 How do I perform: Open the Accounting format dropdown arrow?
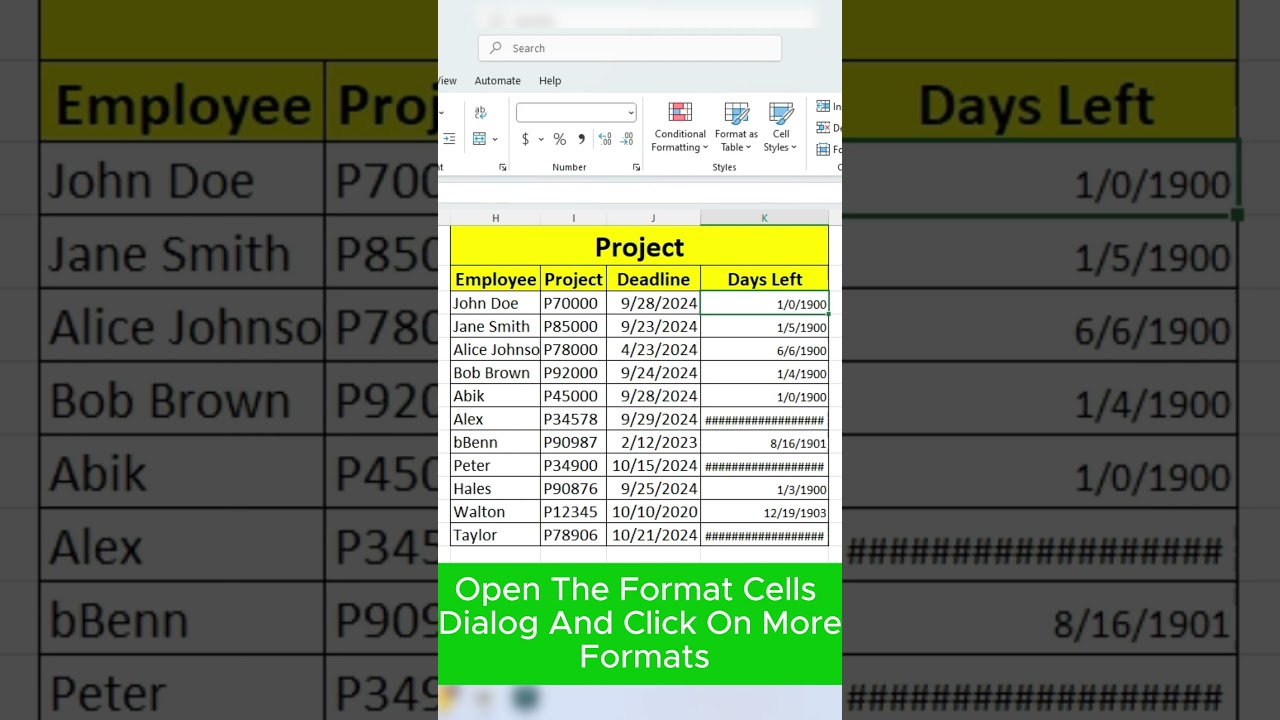pos(541,139)
